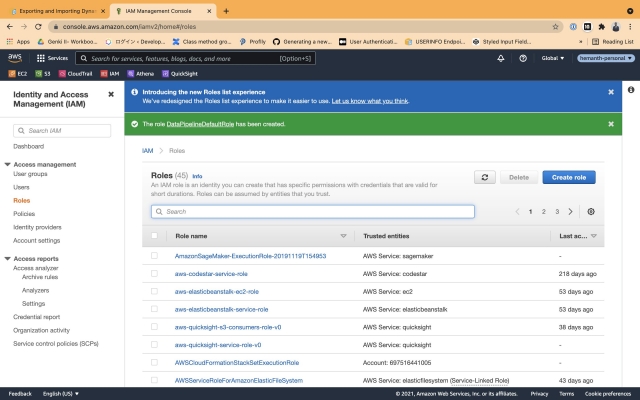The image size is (640, 400).
Task: Select AWSCloudFormationStackSetExecutionRole checkbox
Action: coord(154,362)
